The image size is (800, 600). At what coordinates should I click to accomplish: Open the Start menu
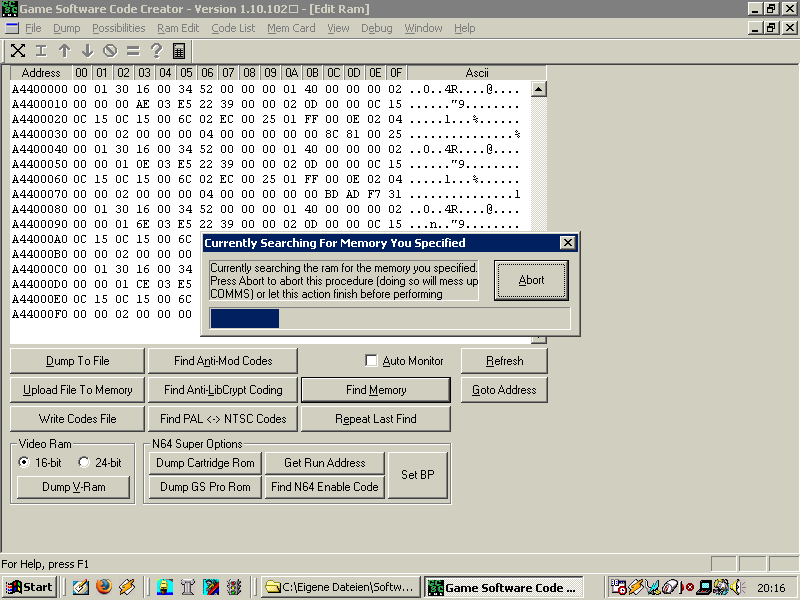pyautogui.click(x=29, y=587)
